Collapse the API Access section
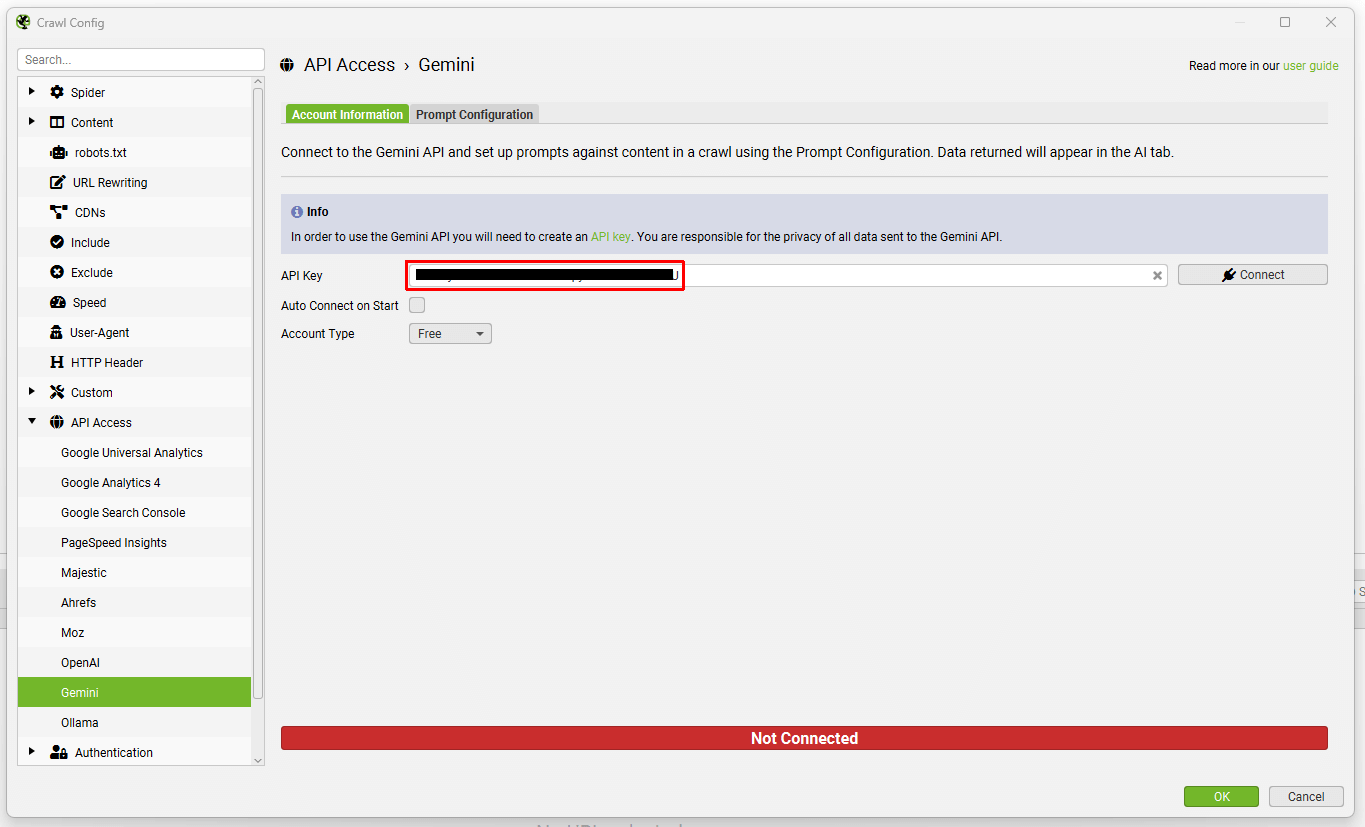 pos(32,422)
